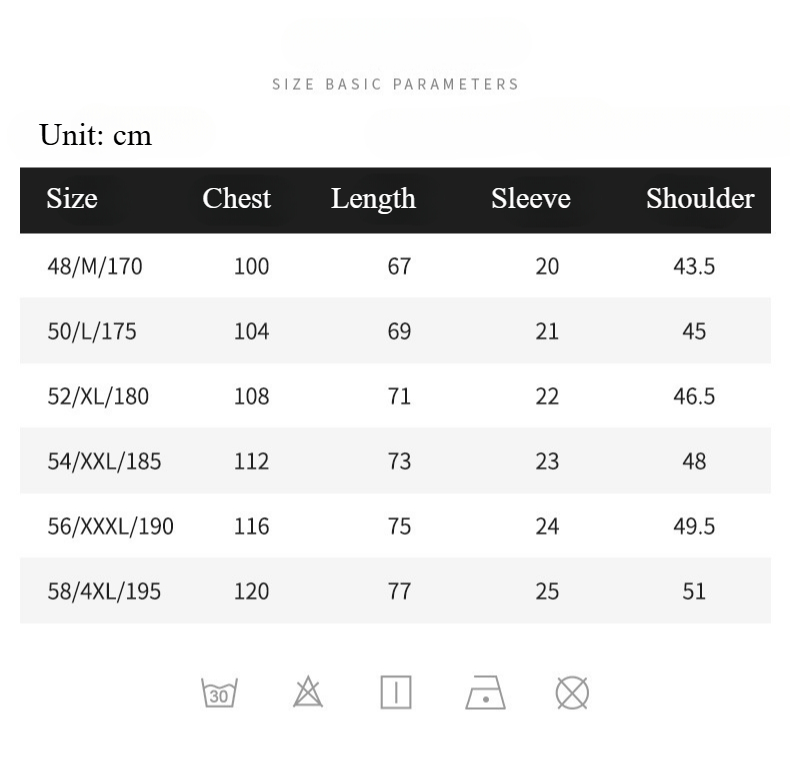Screen dimensions: 790x759
Task: Click the do not bleach triangle icon
Action: 308,692
